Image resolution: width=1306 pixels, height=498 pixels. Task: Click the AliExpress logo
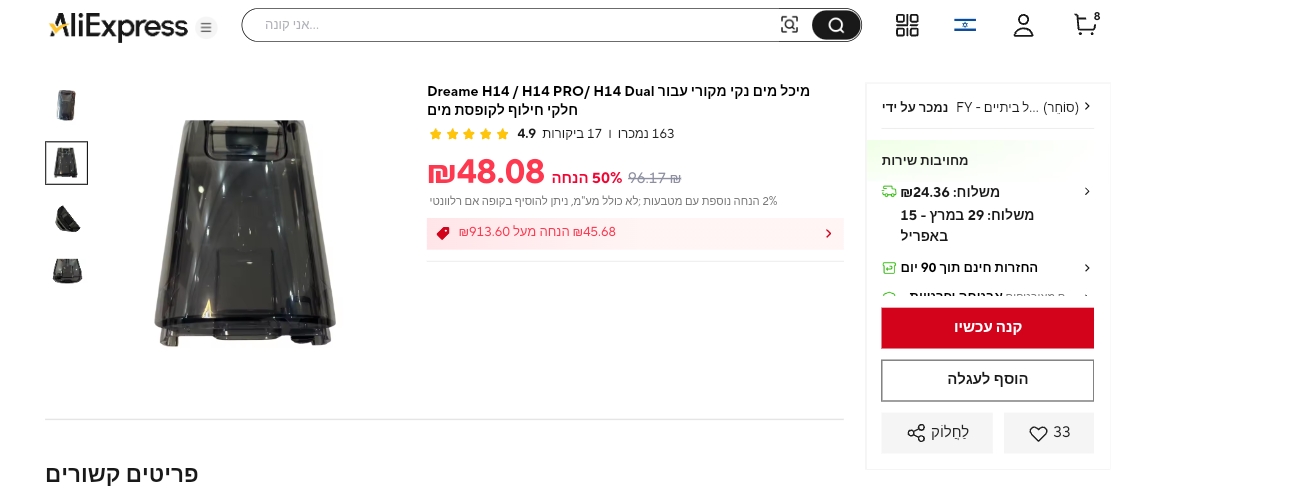(118, 26)
